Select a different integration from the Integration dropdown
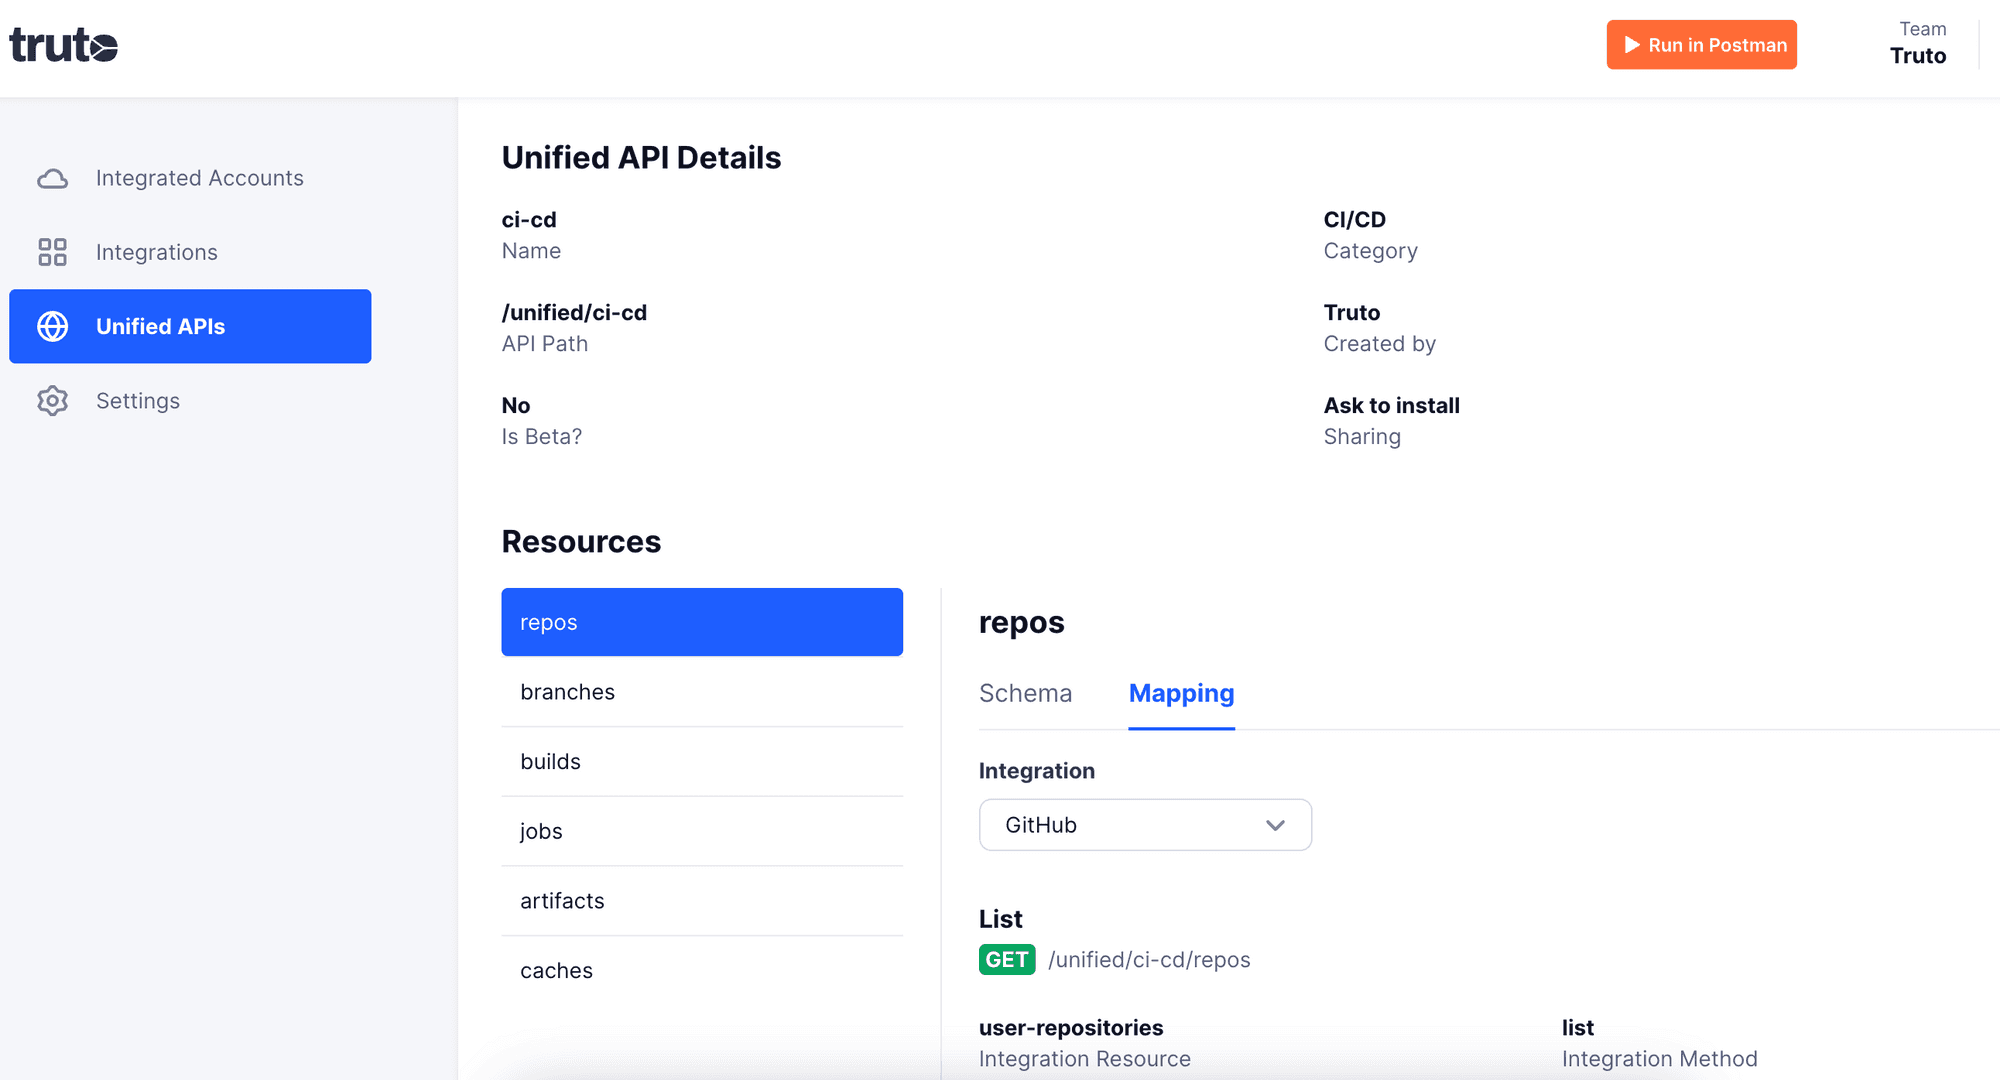The height and width of the screenshot is (1080, 2000). click(1145, 825)
